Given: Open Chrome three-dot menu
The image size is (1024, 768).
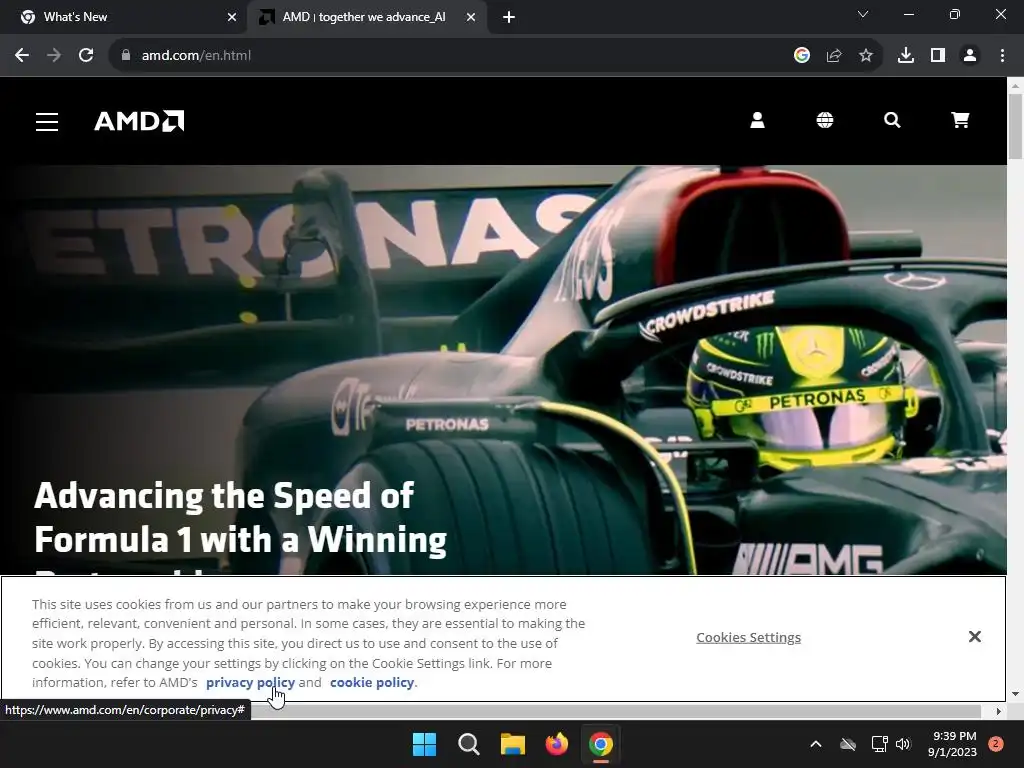Looking at the screenshot, I should (1002, 56).
